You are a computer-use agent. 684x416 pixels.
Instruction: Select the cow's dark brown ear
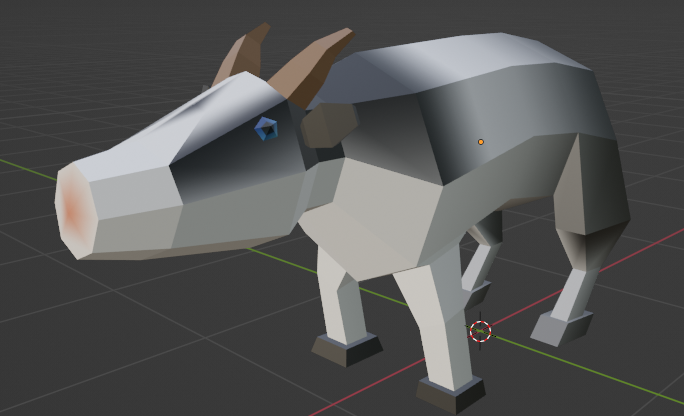tap(329, 124)
